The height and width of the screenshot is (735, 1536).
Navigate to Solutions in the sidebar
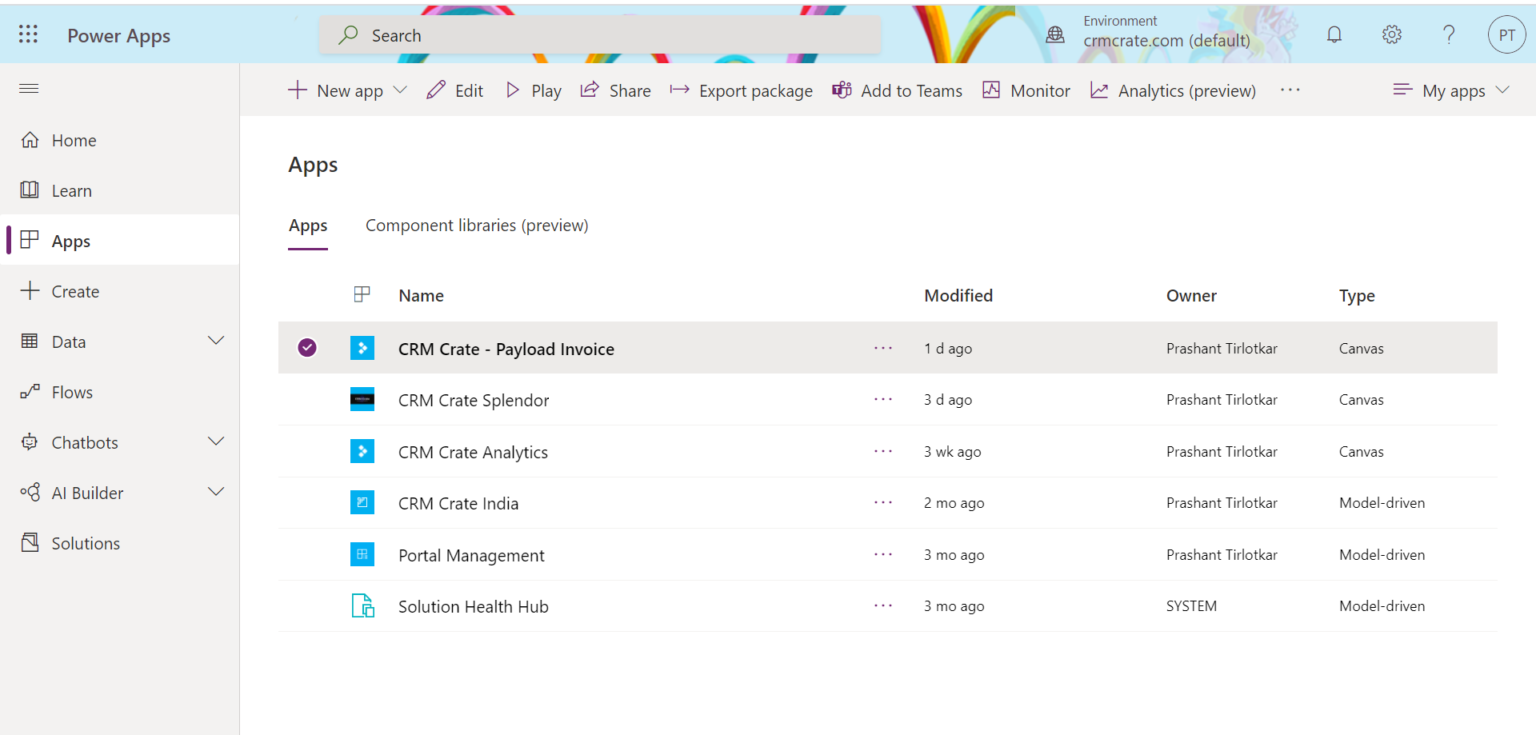click(x=84, y=542)
